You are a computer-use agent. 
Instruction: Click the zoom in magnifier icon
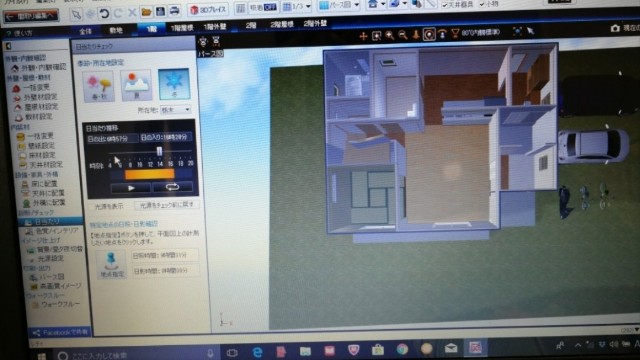tap(389, 36)
